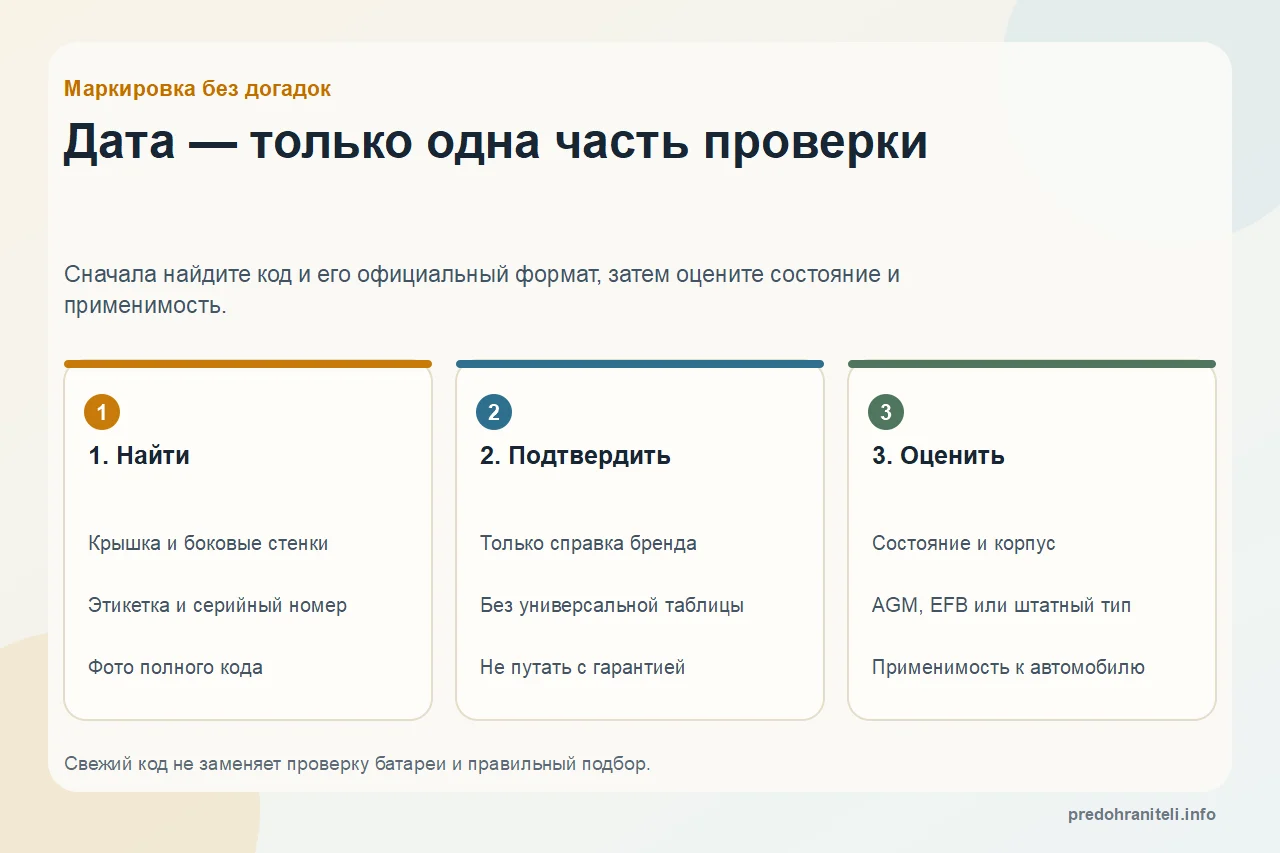This screenshot has height=853, width=1280.
Task: Click the orange step 1 circle badge
Action: tap(102, 412)
